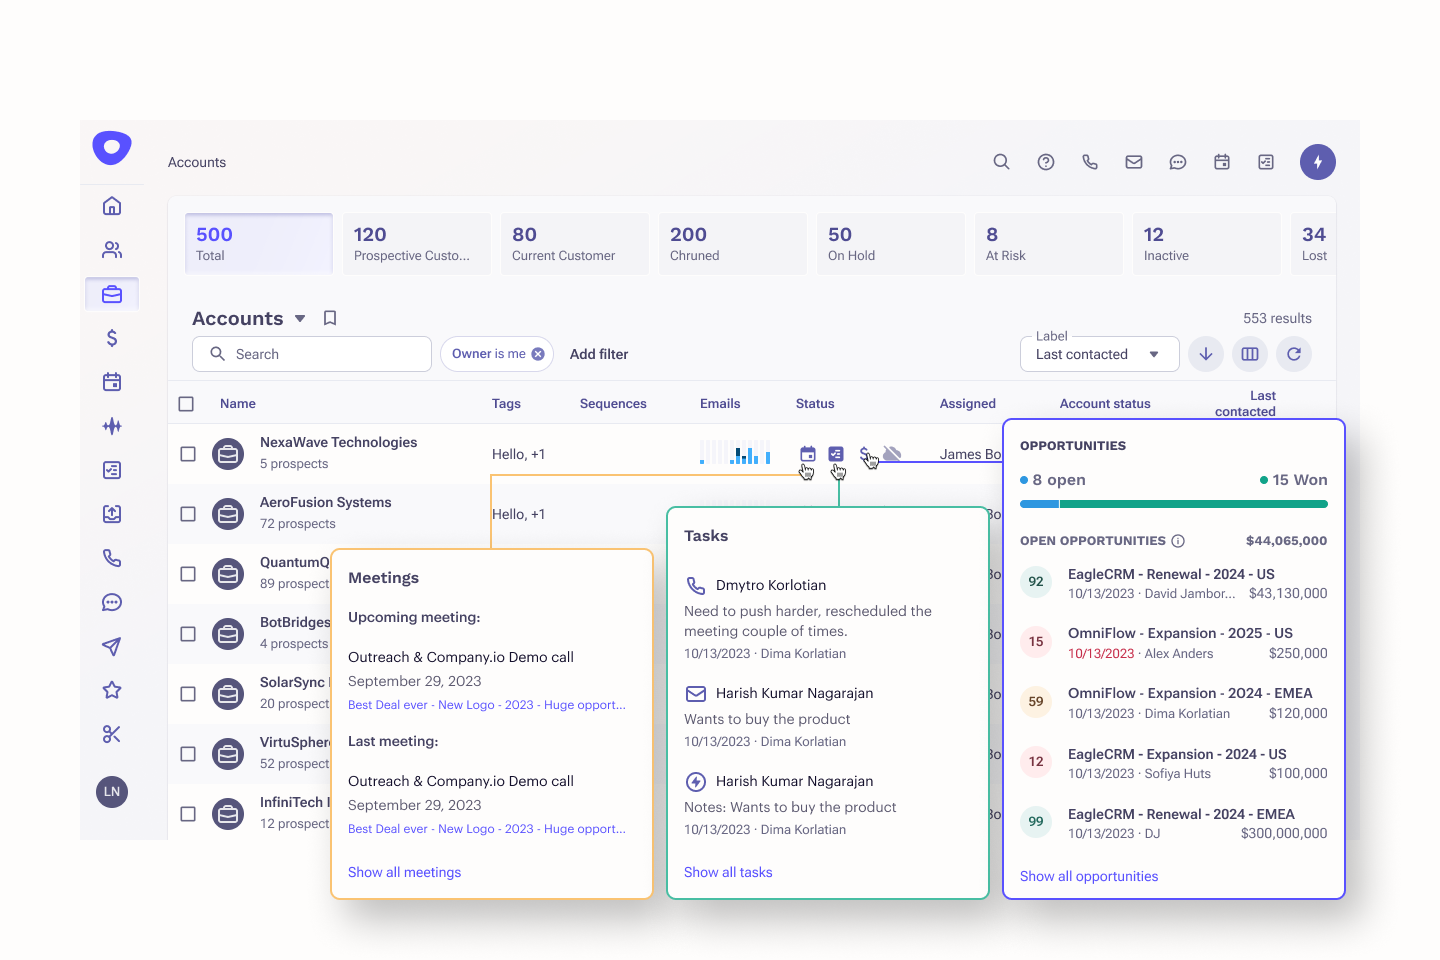Click the accounts Search field

tap(312, 354)
